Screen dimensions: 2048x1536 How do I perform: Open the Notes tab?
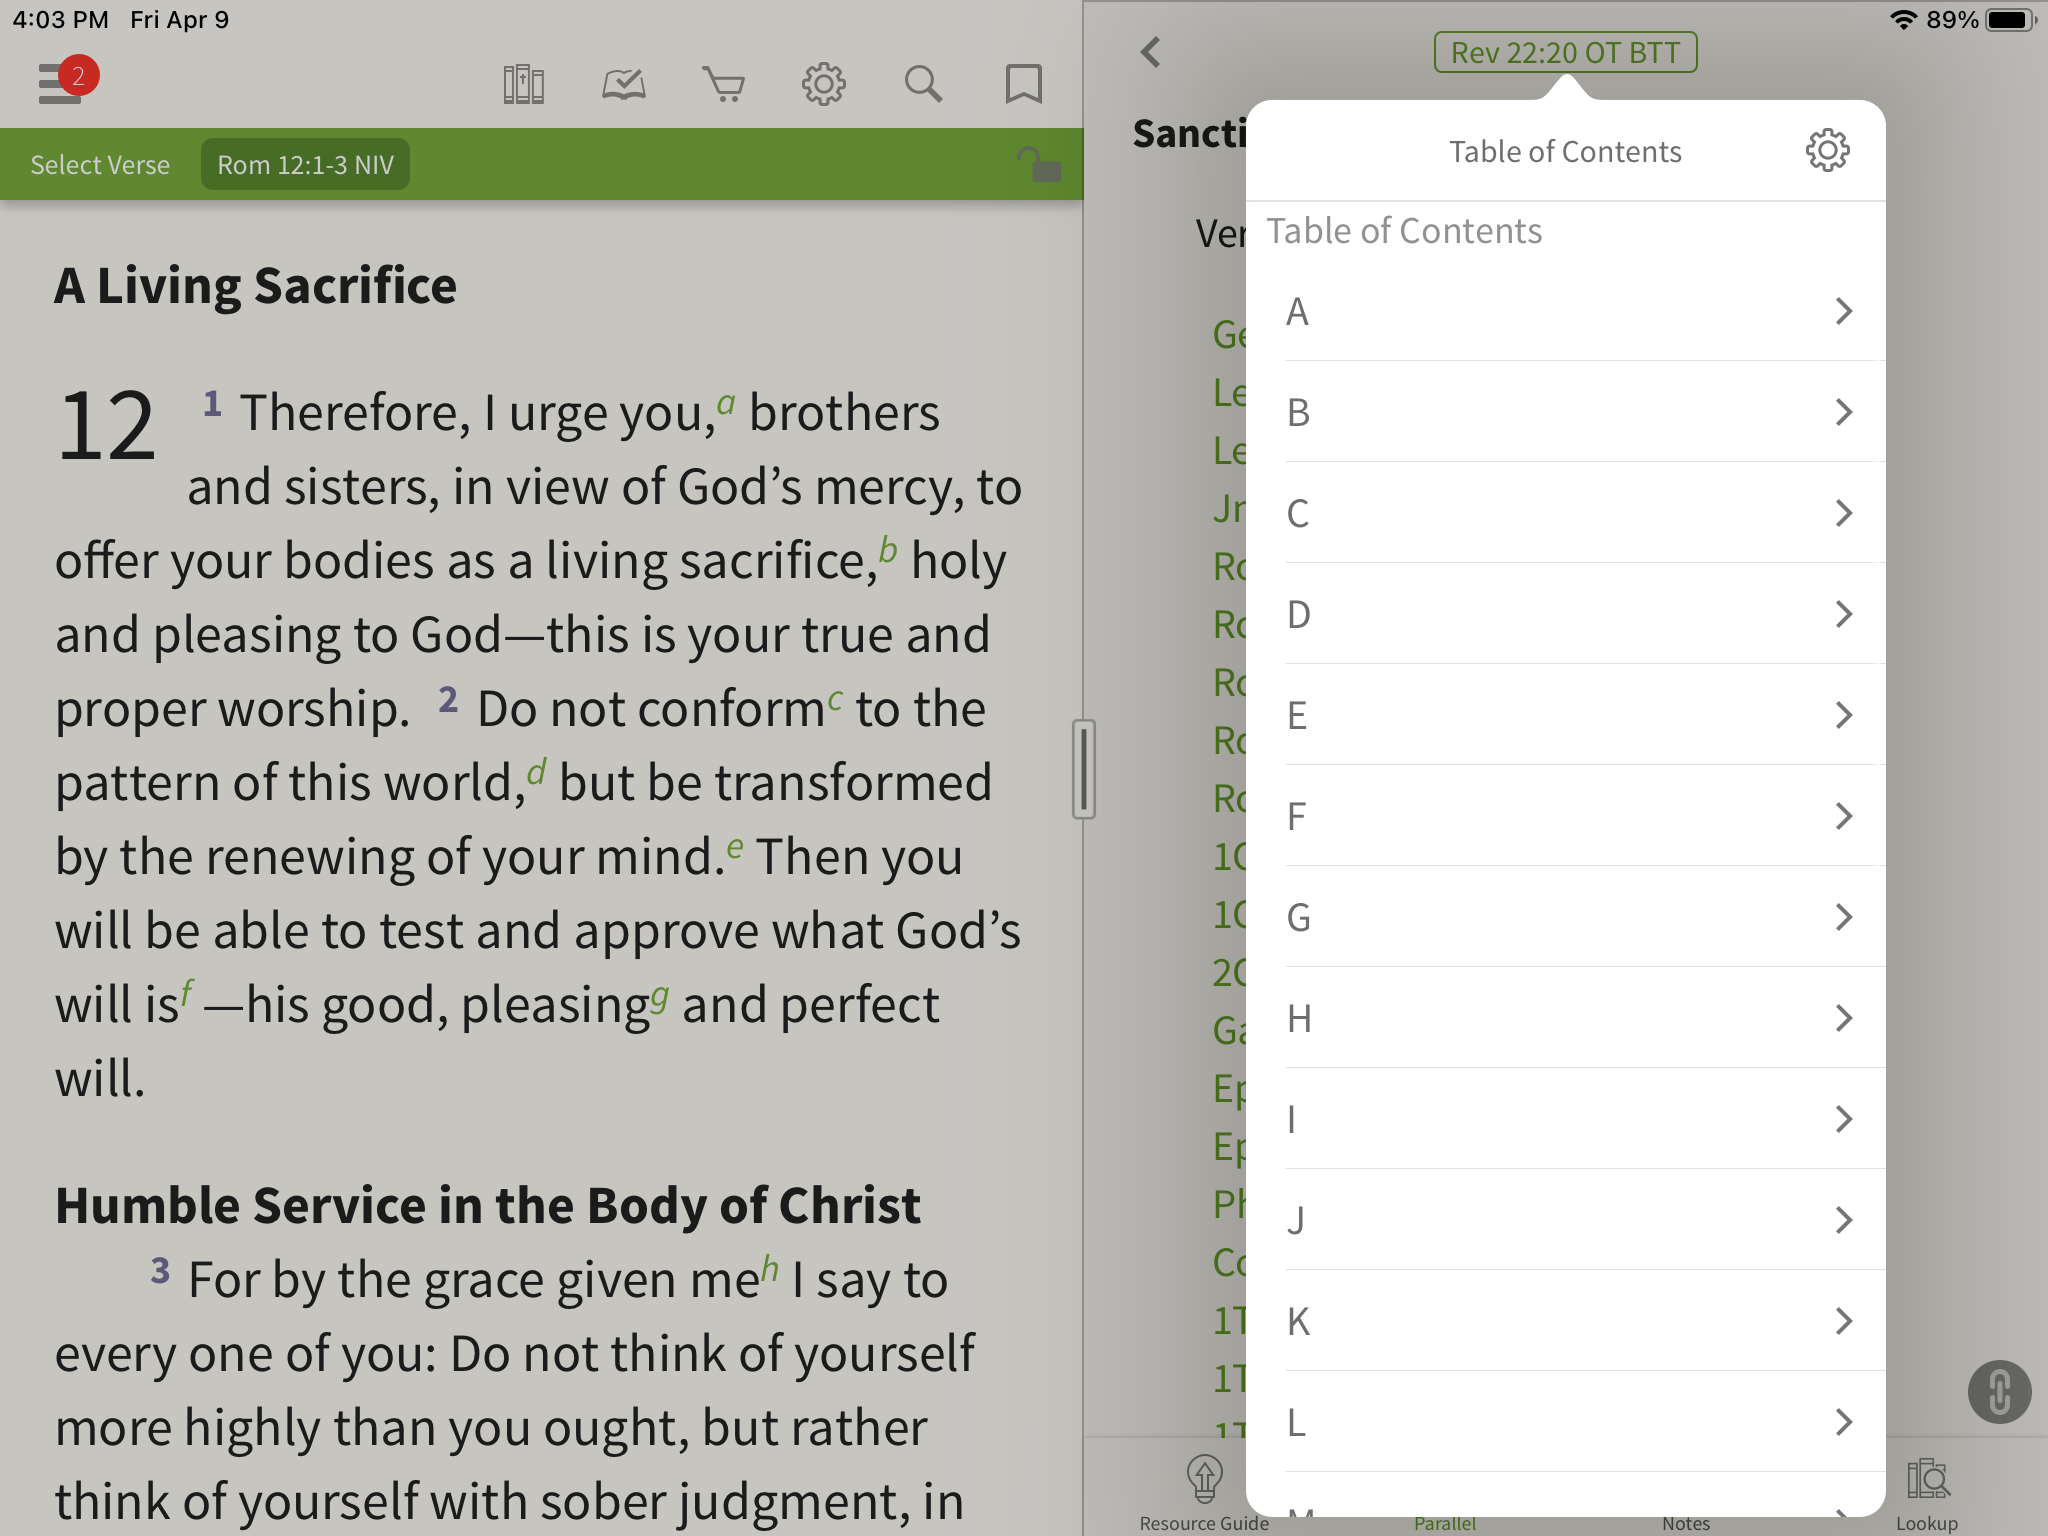(x=1686, y=1523)
